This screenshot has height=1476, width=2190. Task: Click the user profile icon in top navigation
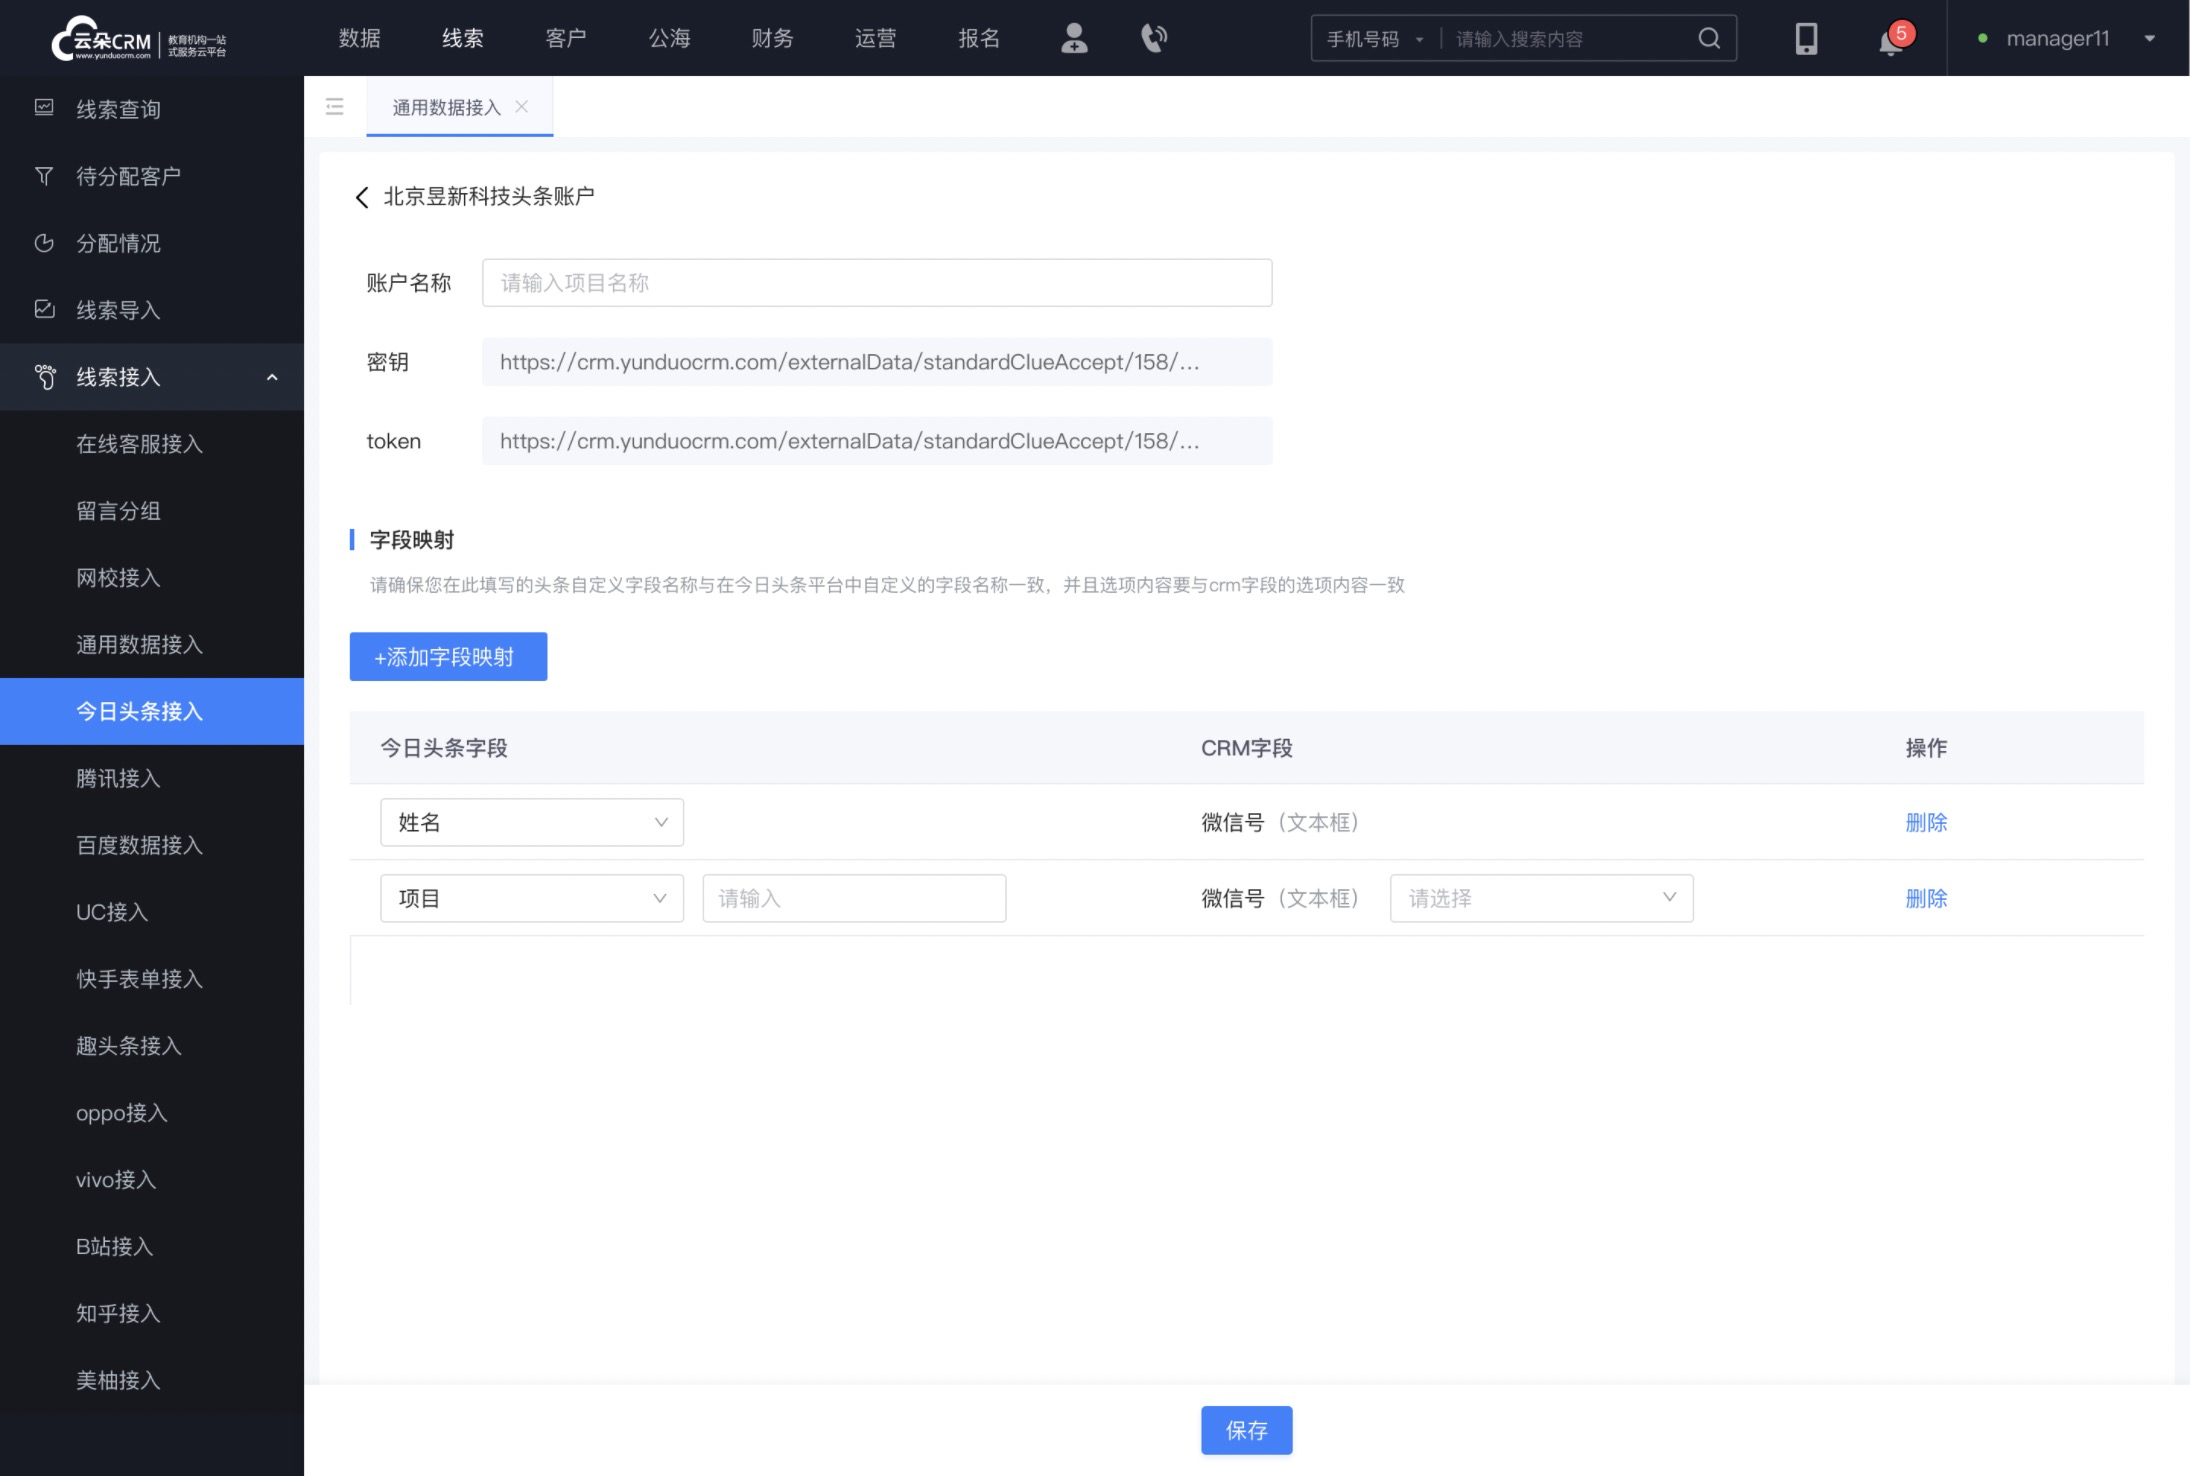tap(1075, 36)
